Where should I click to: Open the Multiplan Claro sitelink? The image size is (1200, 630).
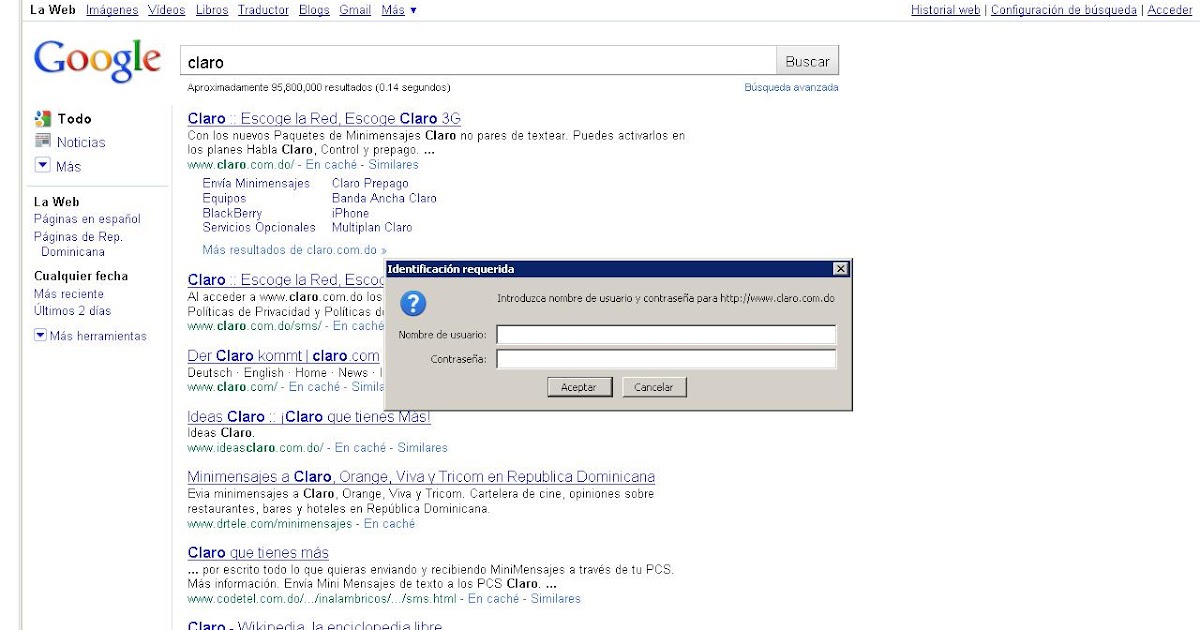click(x=372, y=227)
